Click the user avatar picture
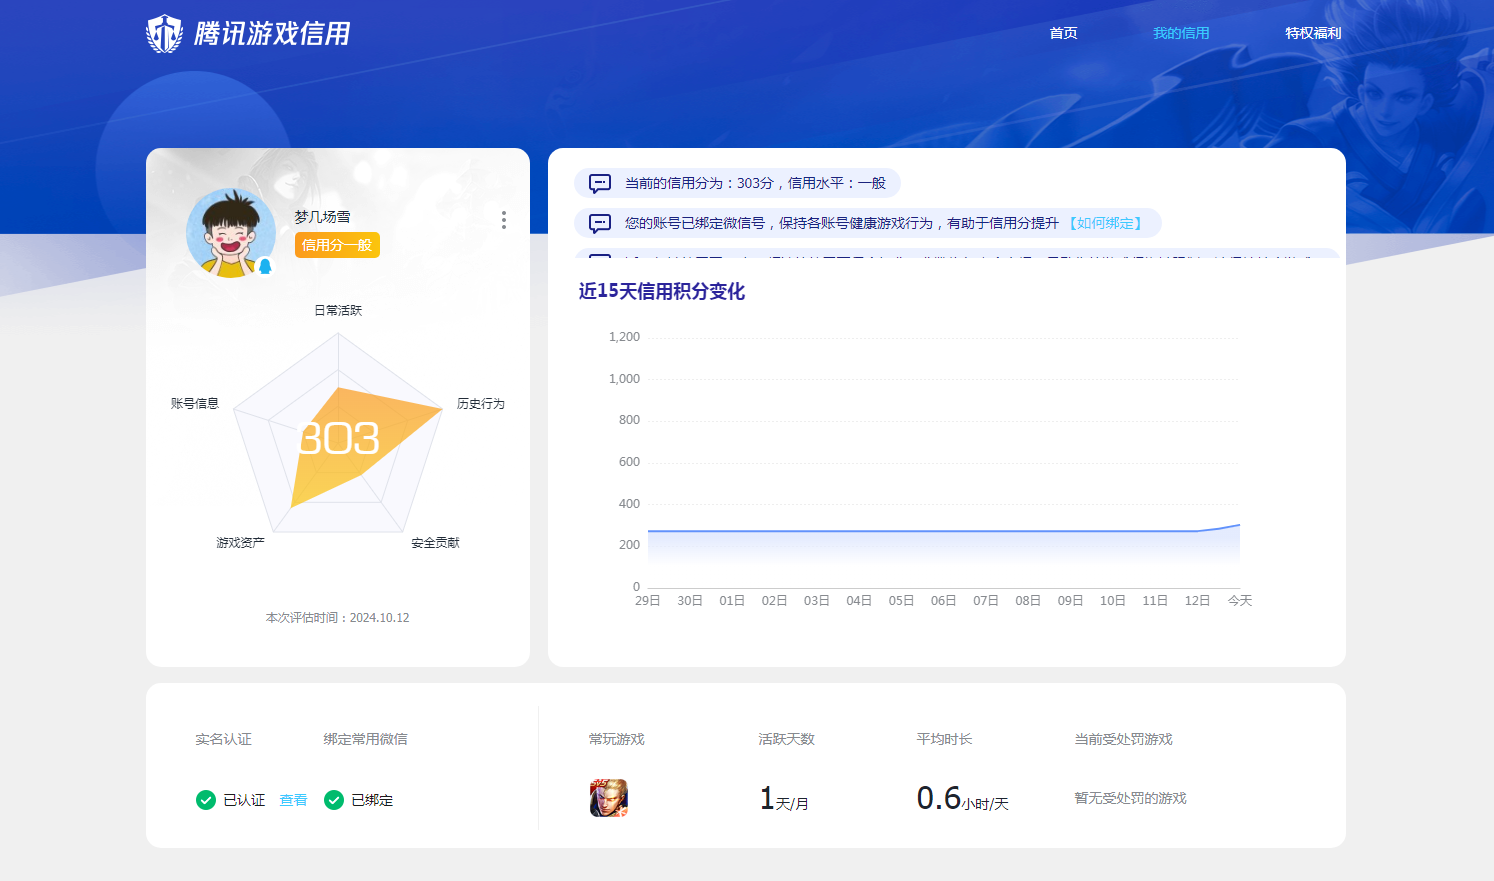The height and width of the screenshot is (881, 1494). tap(231, 233)
